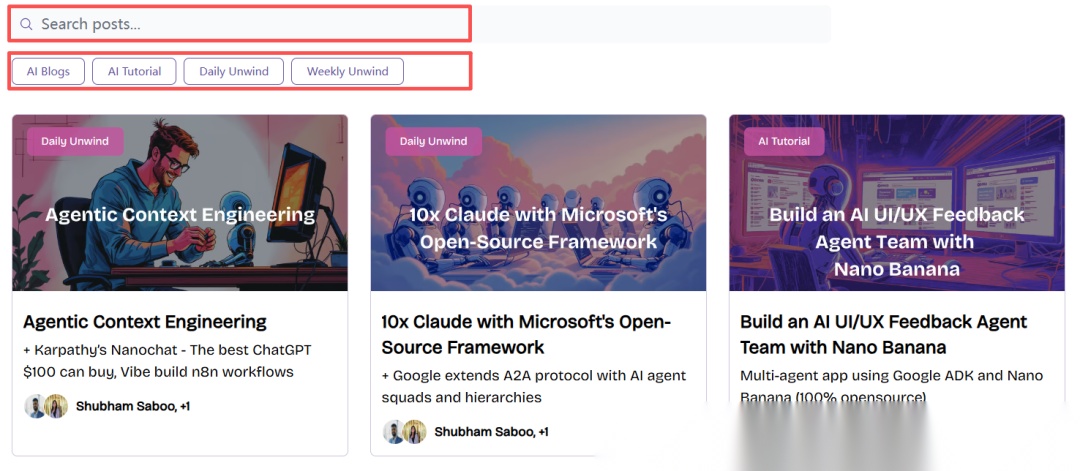Click author avatars on Agentic Context card
This screenshot has height=471, width=1080.
click(x=46, y=406)
